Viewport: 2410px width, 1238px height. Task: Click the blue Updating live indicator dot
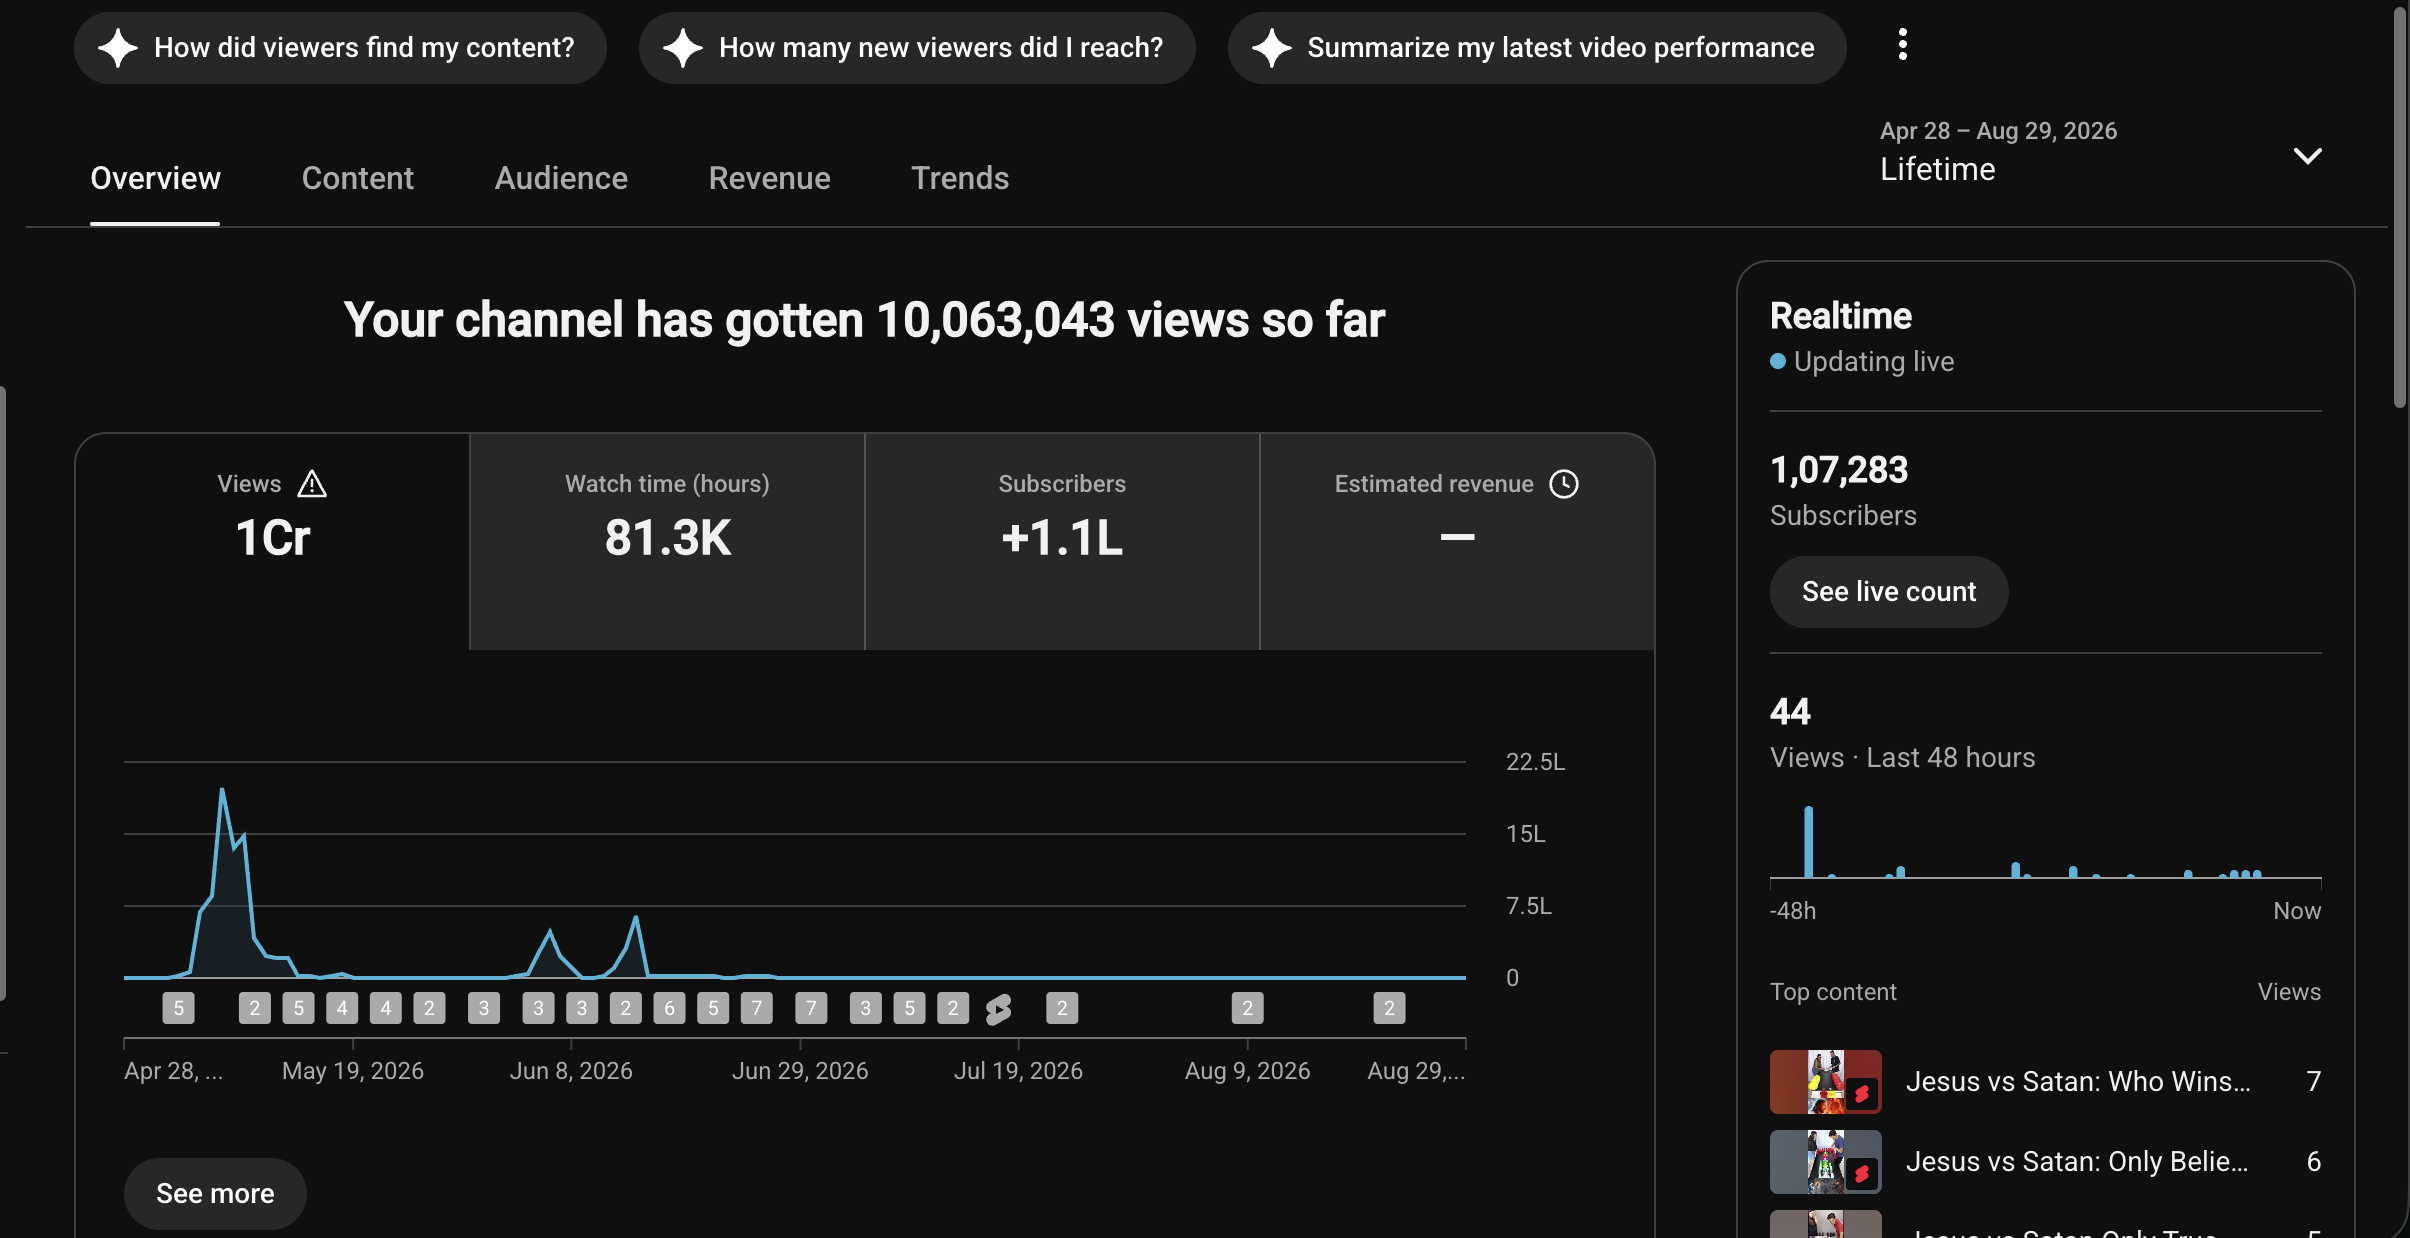1778,362
